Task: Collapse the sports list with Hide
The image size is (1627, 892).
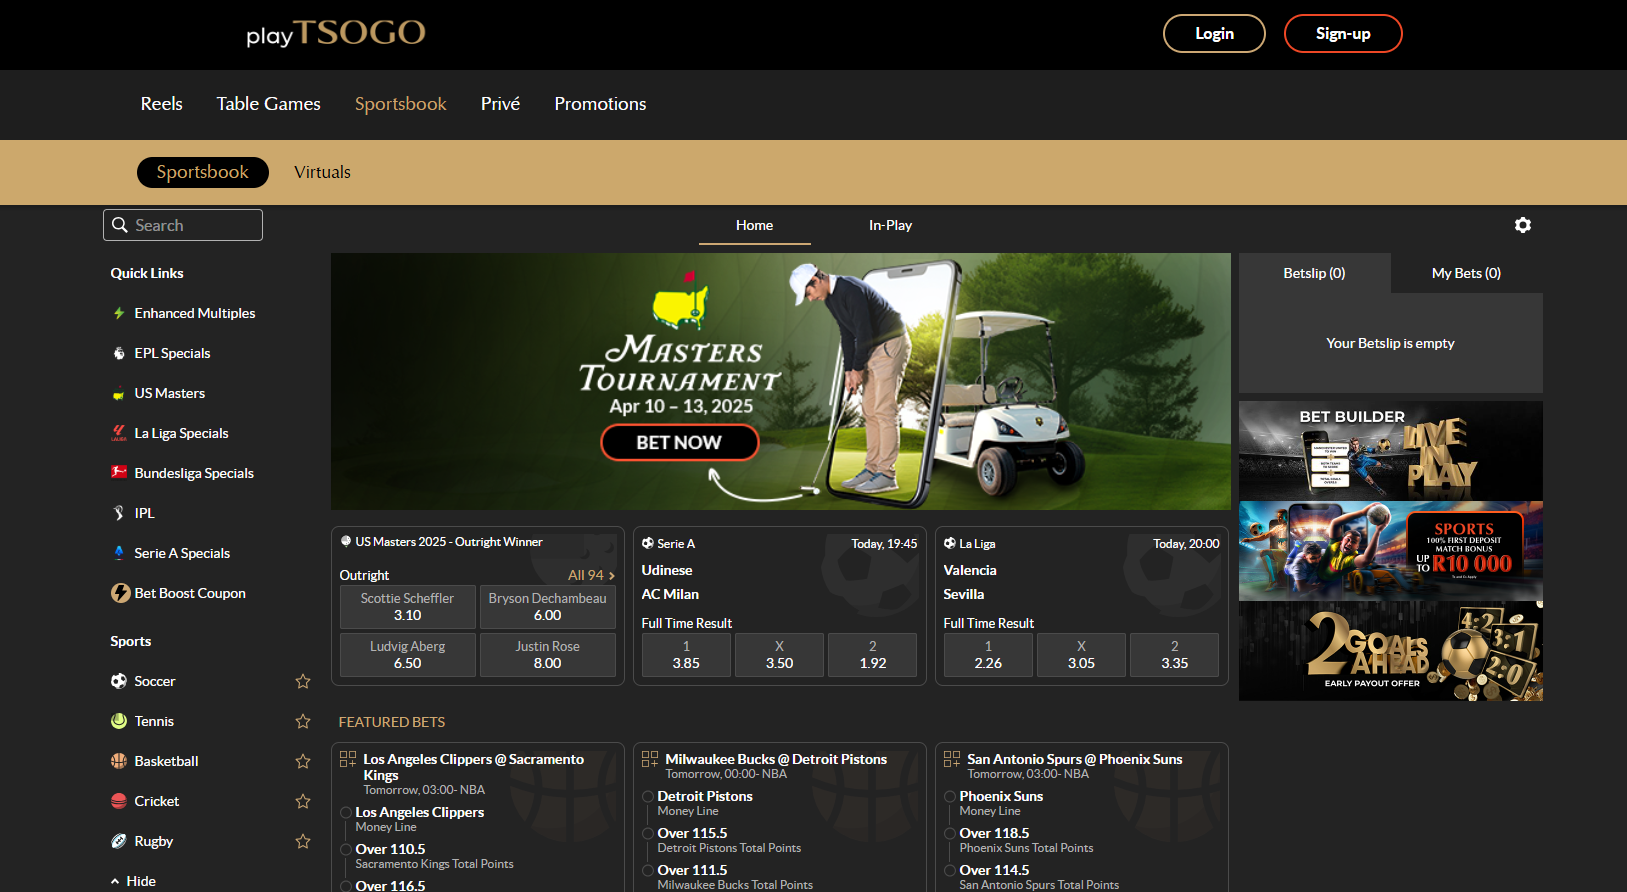Action: point(133,881)
